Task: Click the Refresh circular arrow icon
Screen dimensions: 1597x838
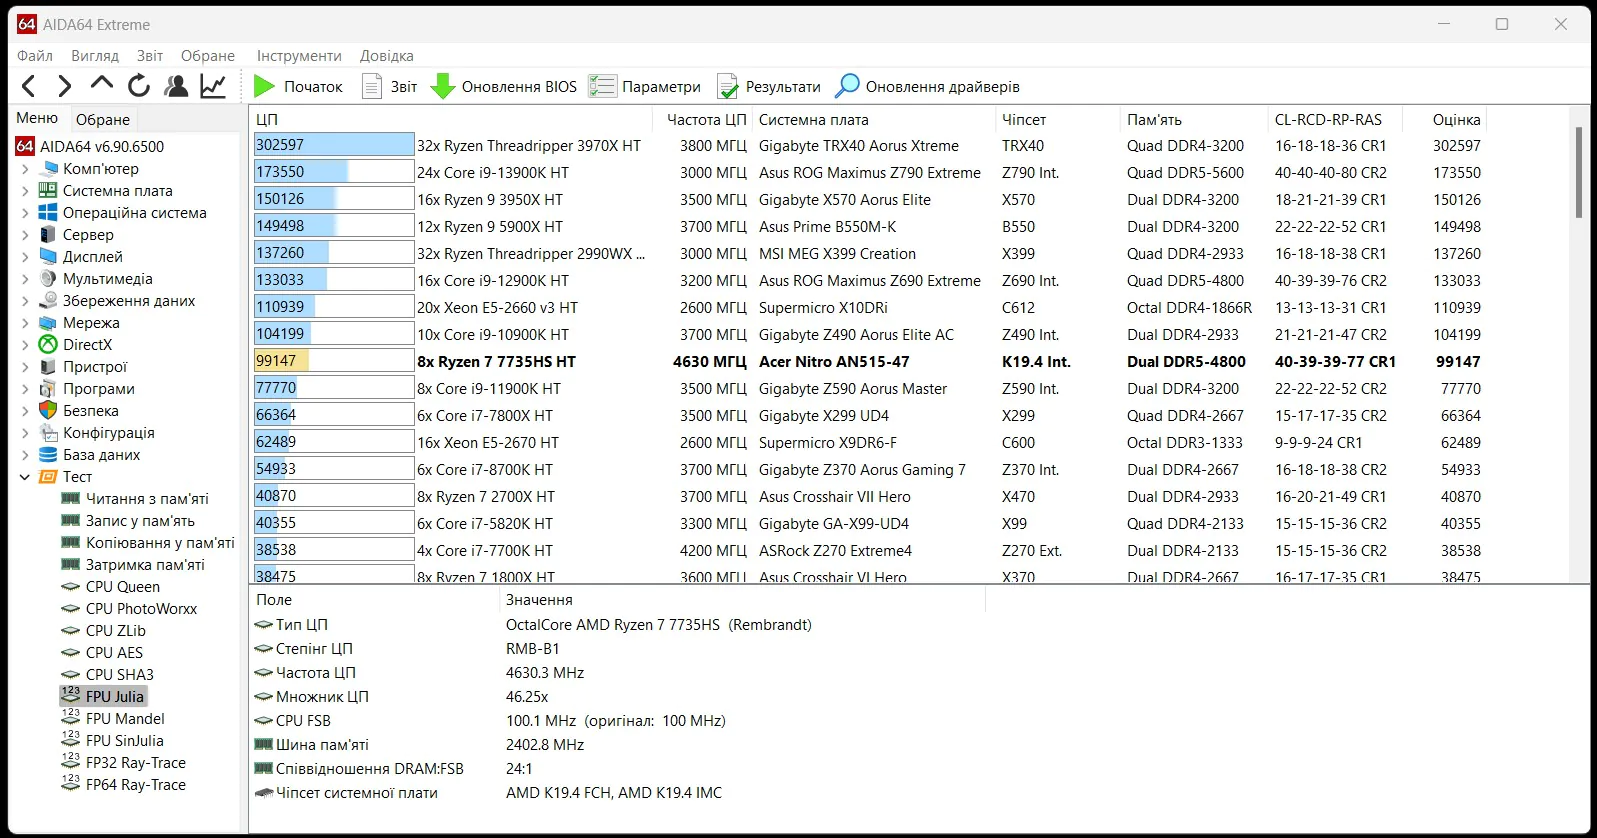Action: pos(139,86)
